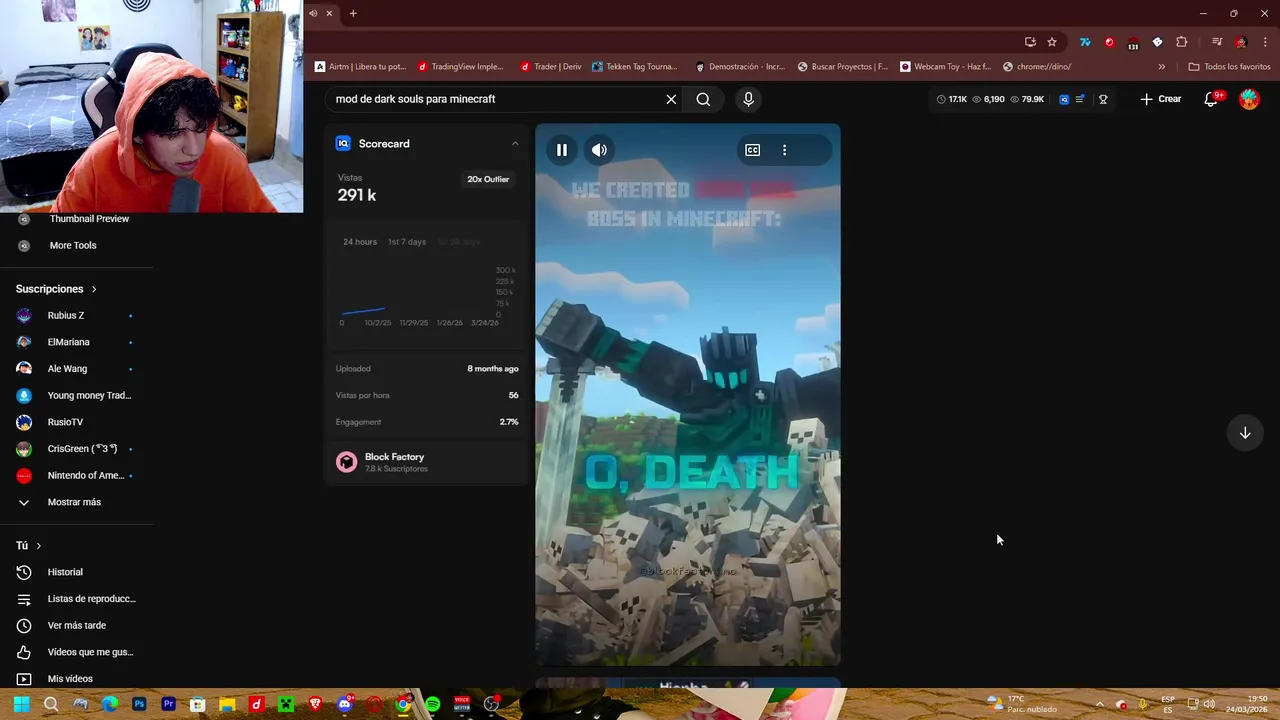Open the vidIQ list icon in header
Screen dimensions: 1280x720
(x=1080, y=99)
